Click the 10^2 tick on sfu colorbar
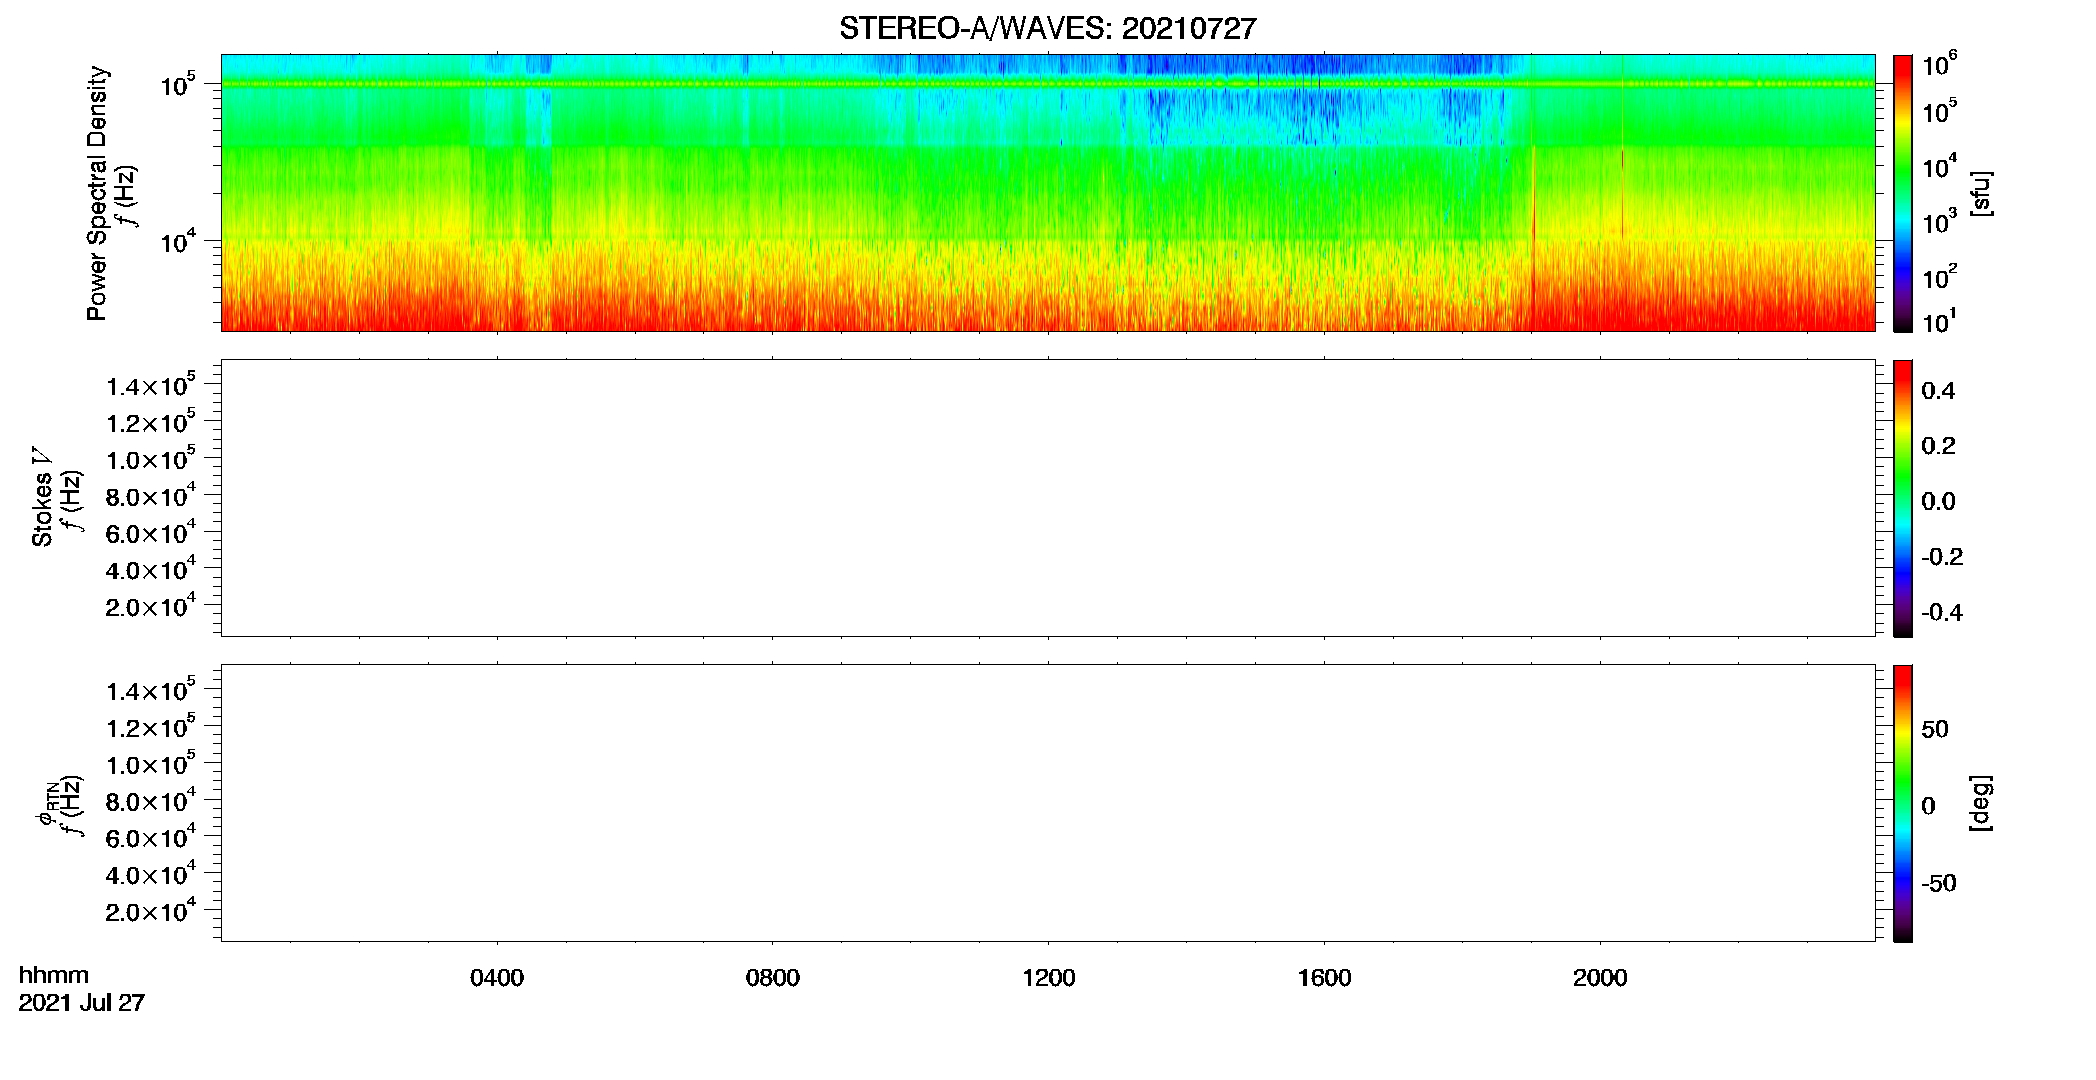The image size is (2096, 1080). 1940,276
